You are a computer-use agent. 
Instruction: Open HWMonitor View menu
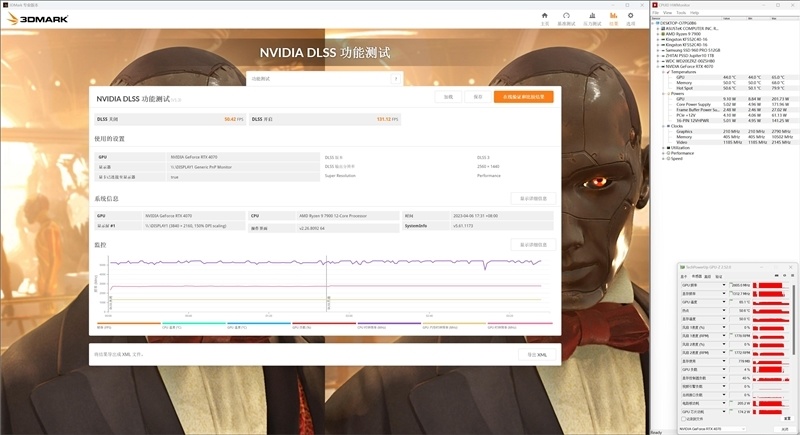click(667, 13)
